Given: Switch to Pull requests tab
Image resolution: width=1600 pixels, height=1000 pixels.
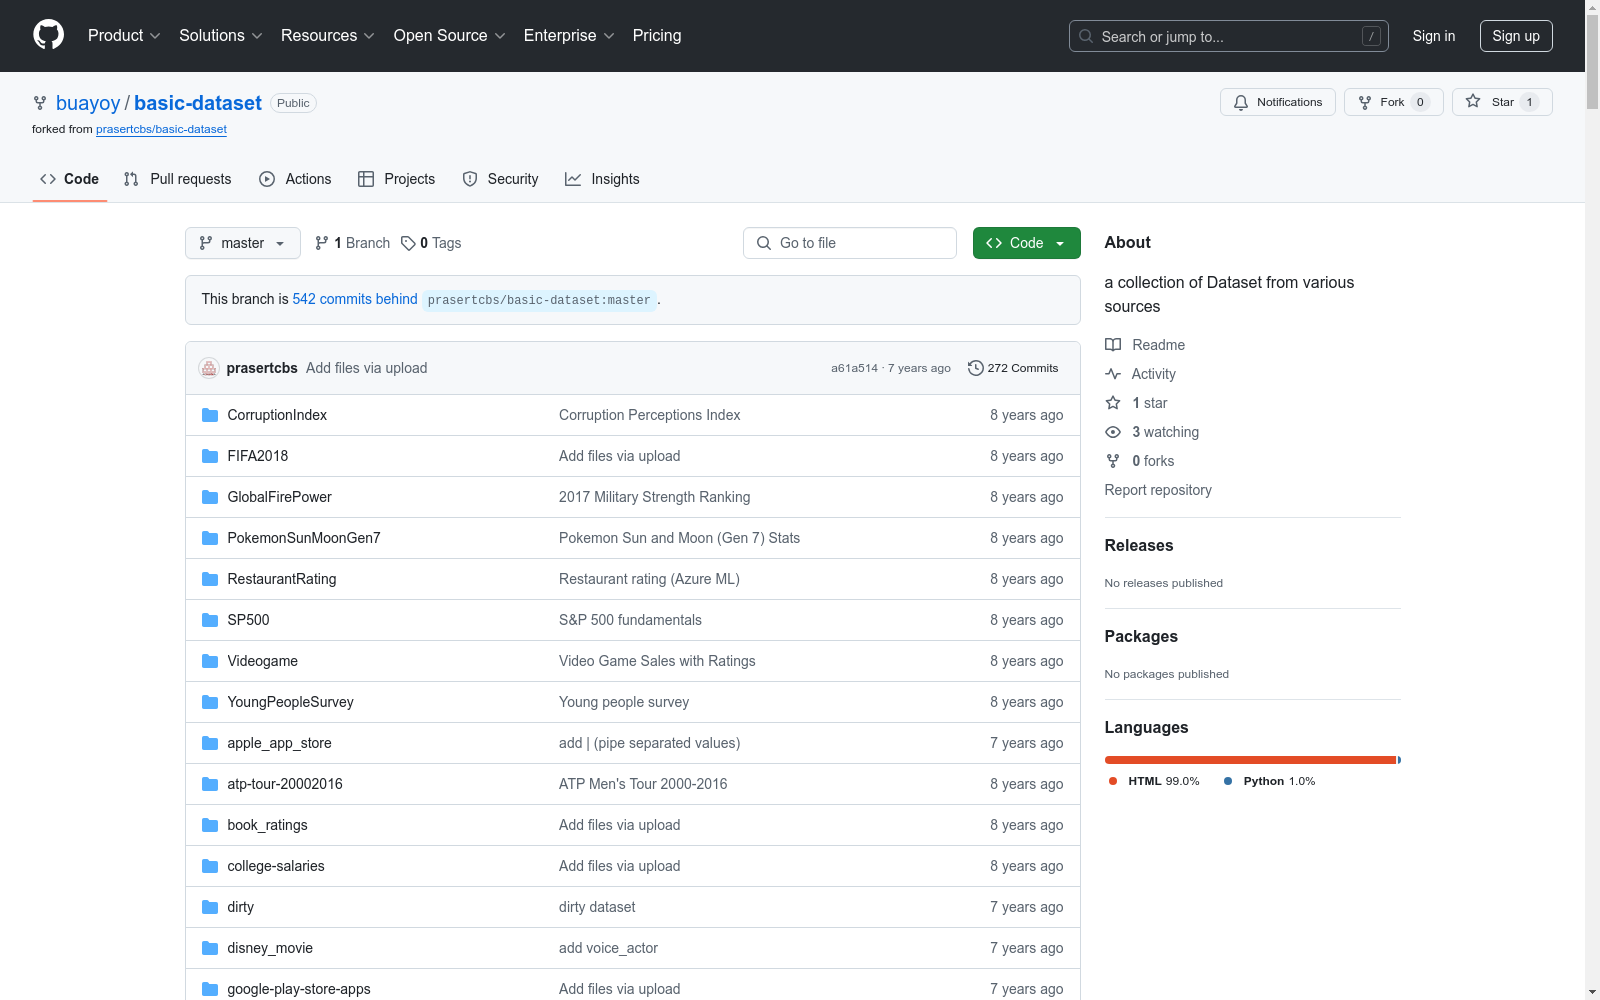Looking at the screenshot, I should click(178, 179).
